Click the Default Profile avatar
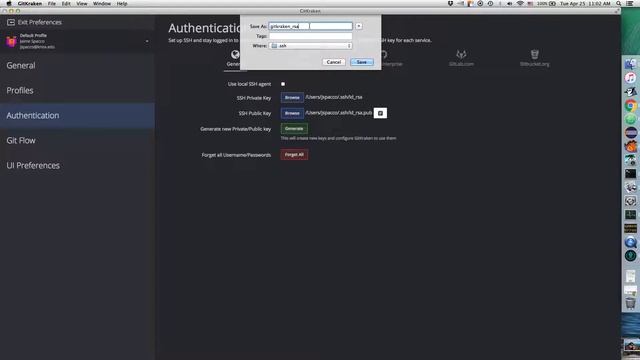 click(11, 41)
